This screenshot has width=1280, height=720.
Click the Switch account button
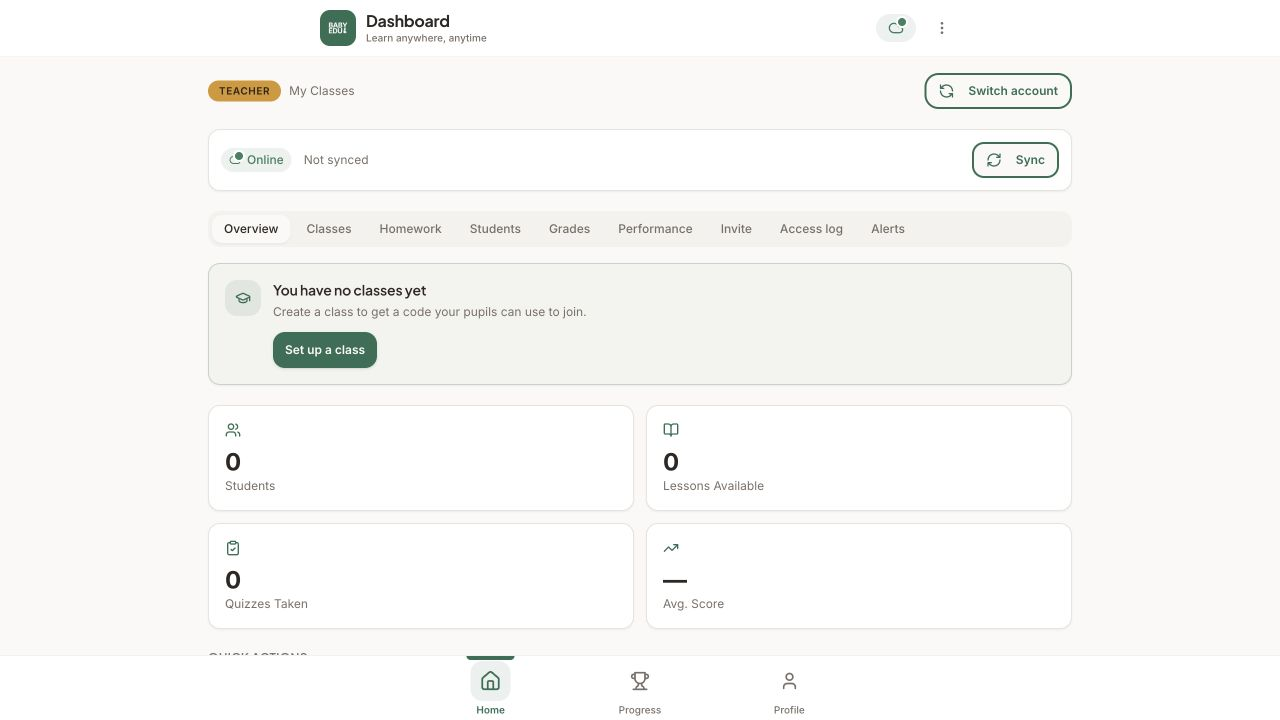point(998,91)
